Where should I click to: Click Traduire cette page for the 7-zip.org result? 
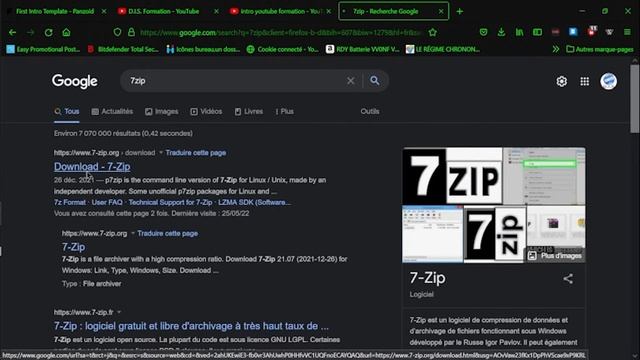(168, 233)
